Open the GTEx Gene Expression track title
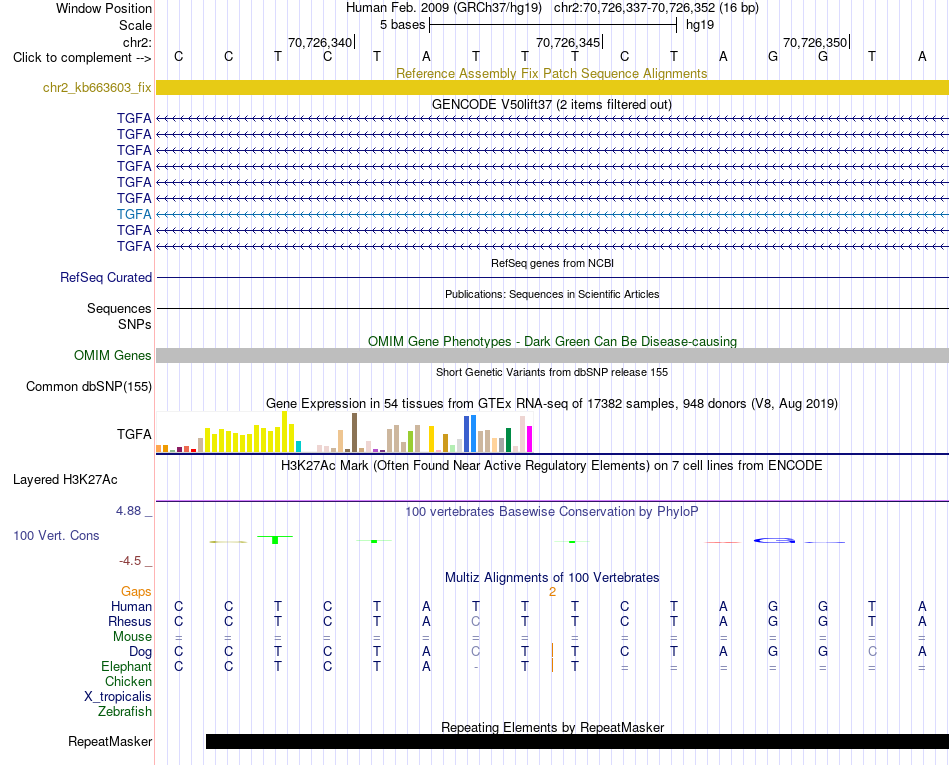Screen dimensions: 950x765 [552, 403]
